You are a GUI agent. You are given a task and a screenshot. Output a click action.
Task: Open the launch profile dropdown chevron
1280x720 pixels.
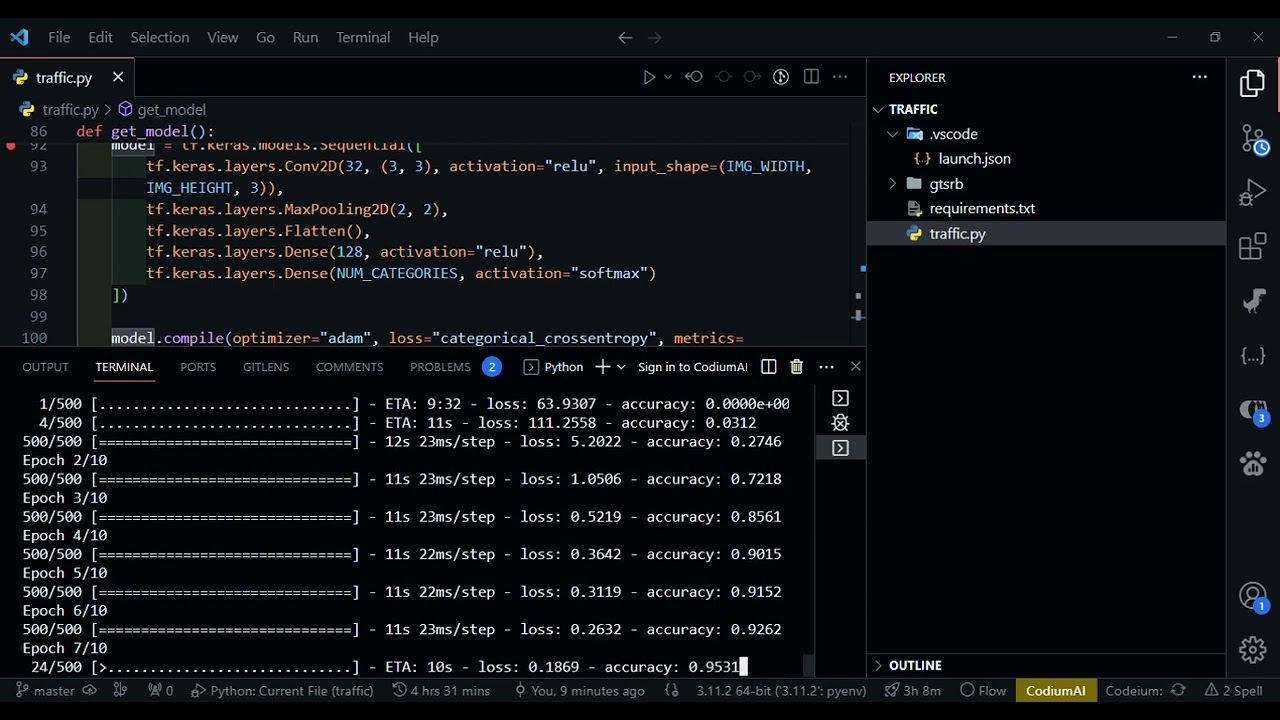pos(621,367)
